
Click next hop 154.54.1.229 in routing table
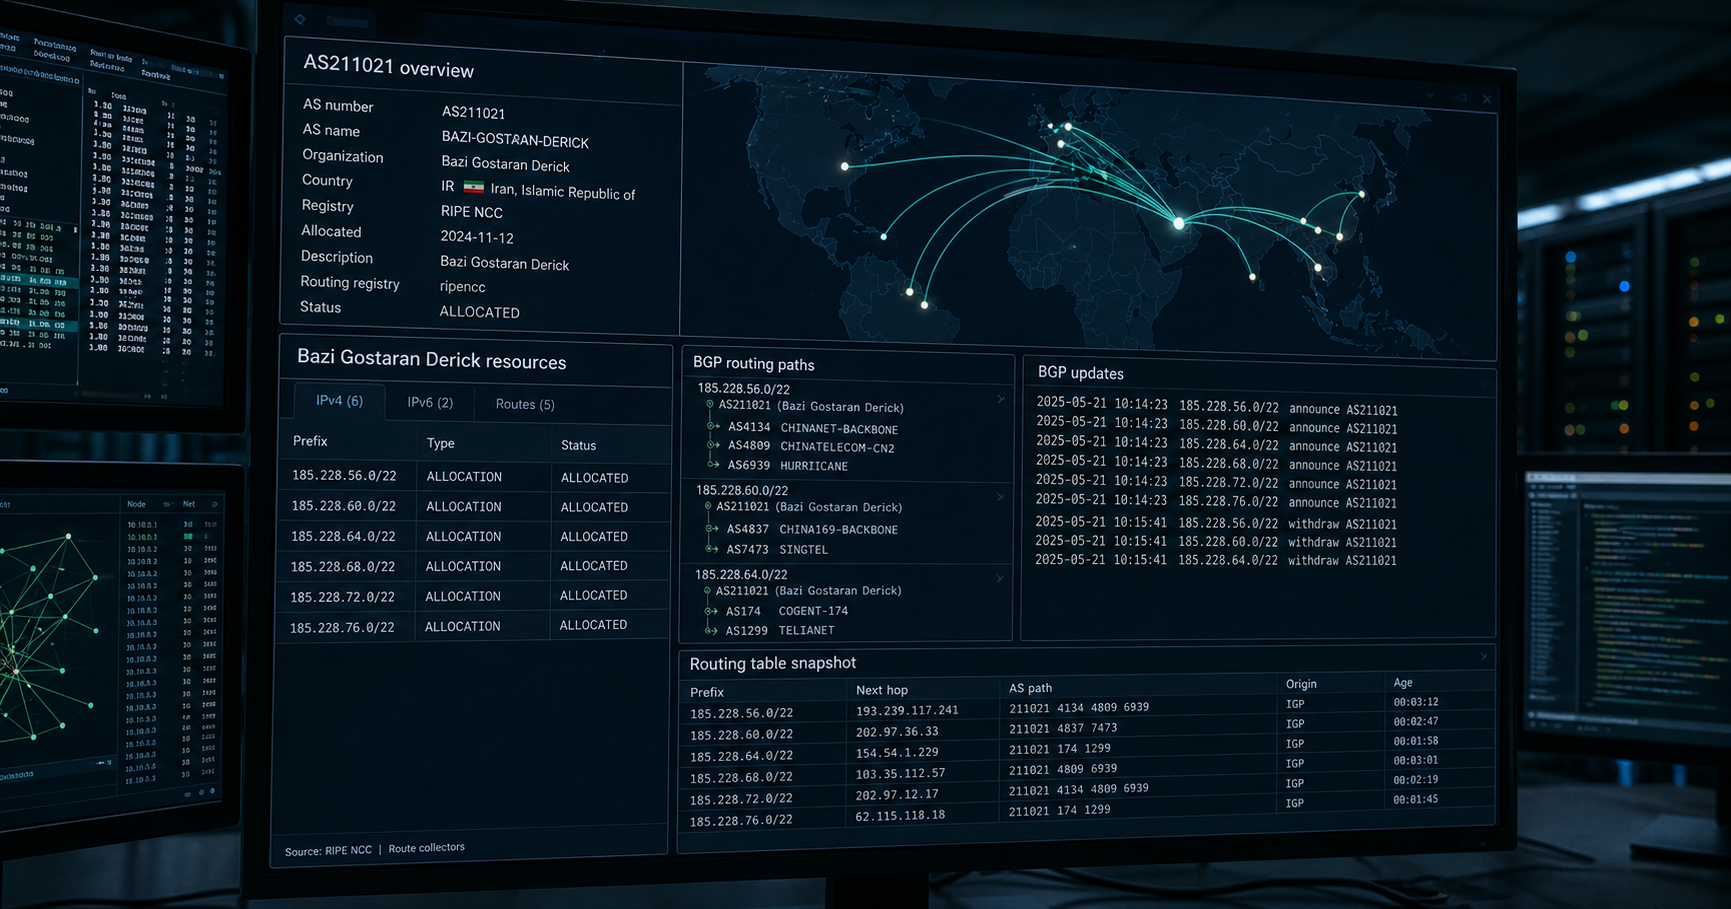[x=897, y=752]
